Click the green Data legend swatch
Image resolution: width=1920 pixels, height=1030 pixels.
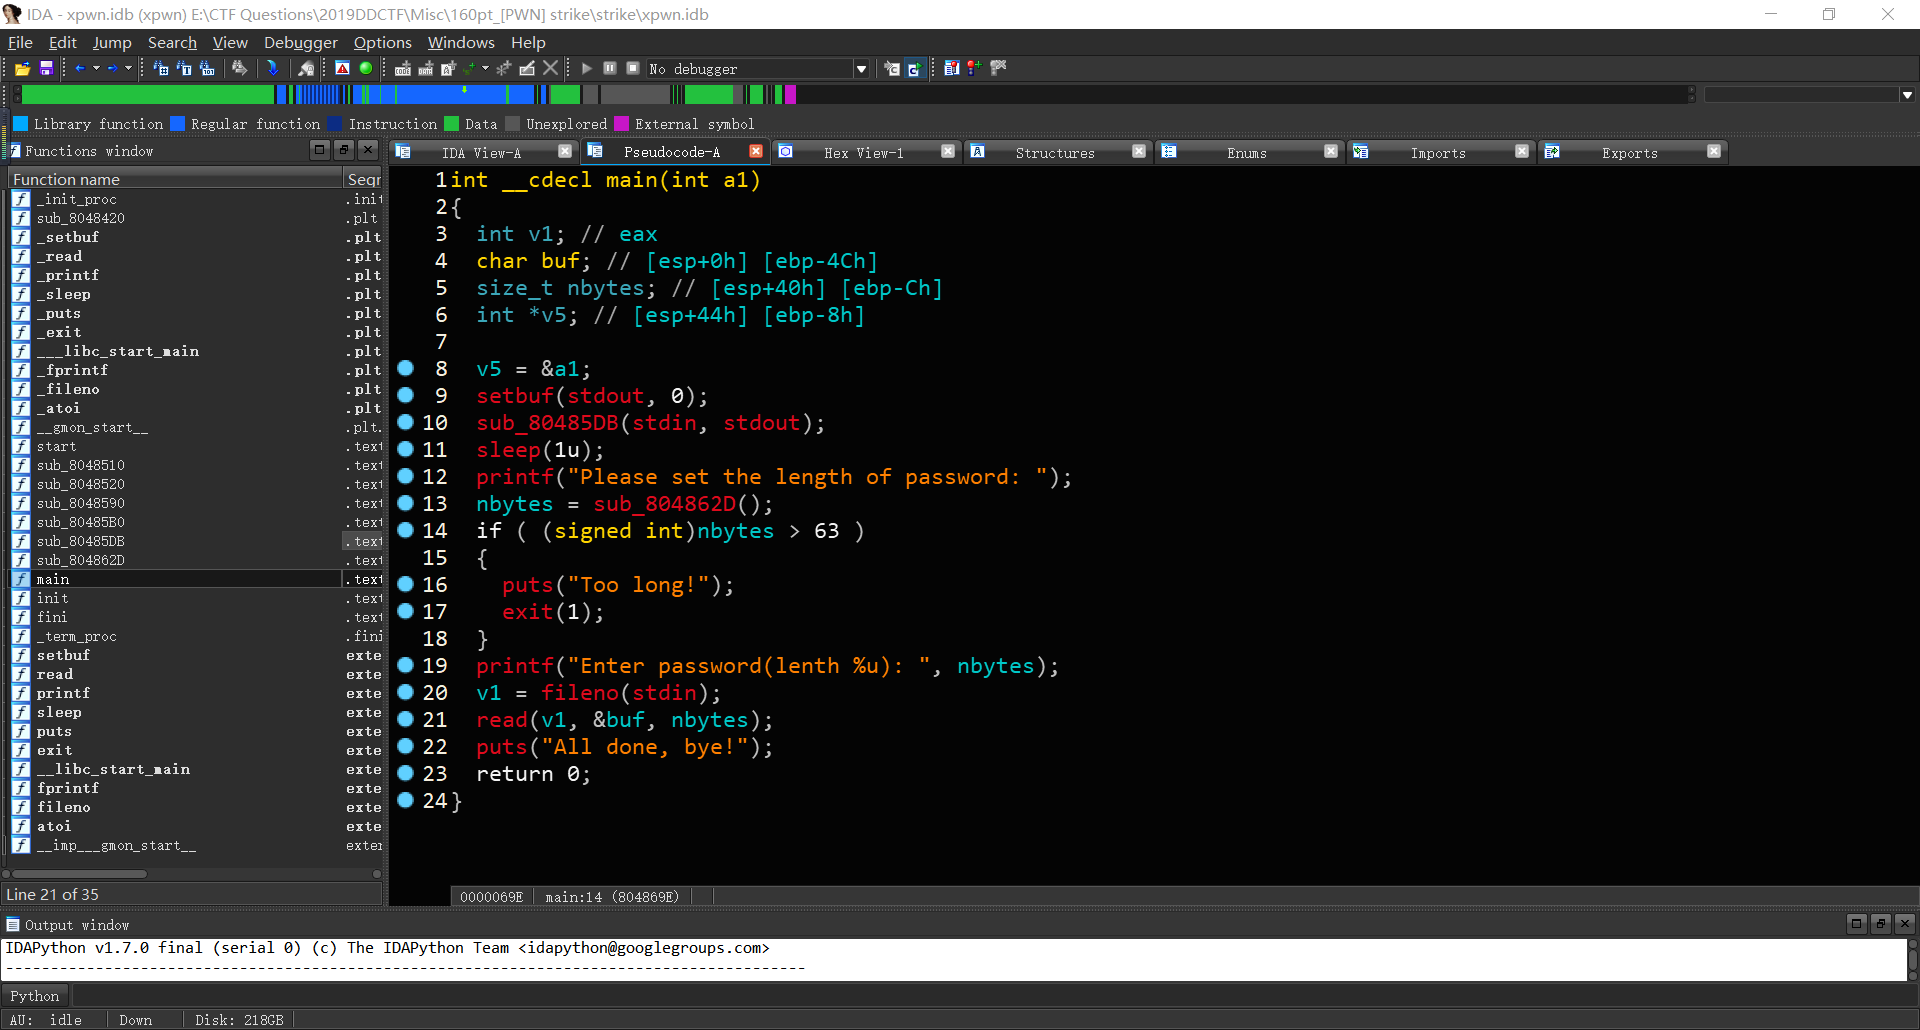(x=451, y=124)
